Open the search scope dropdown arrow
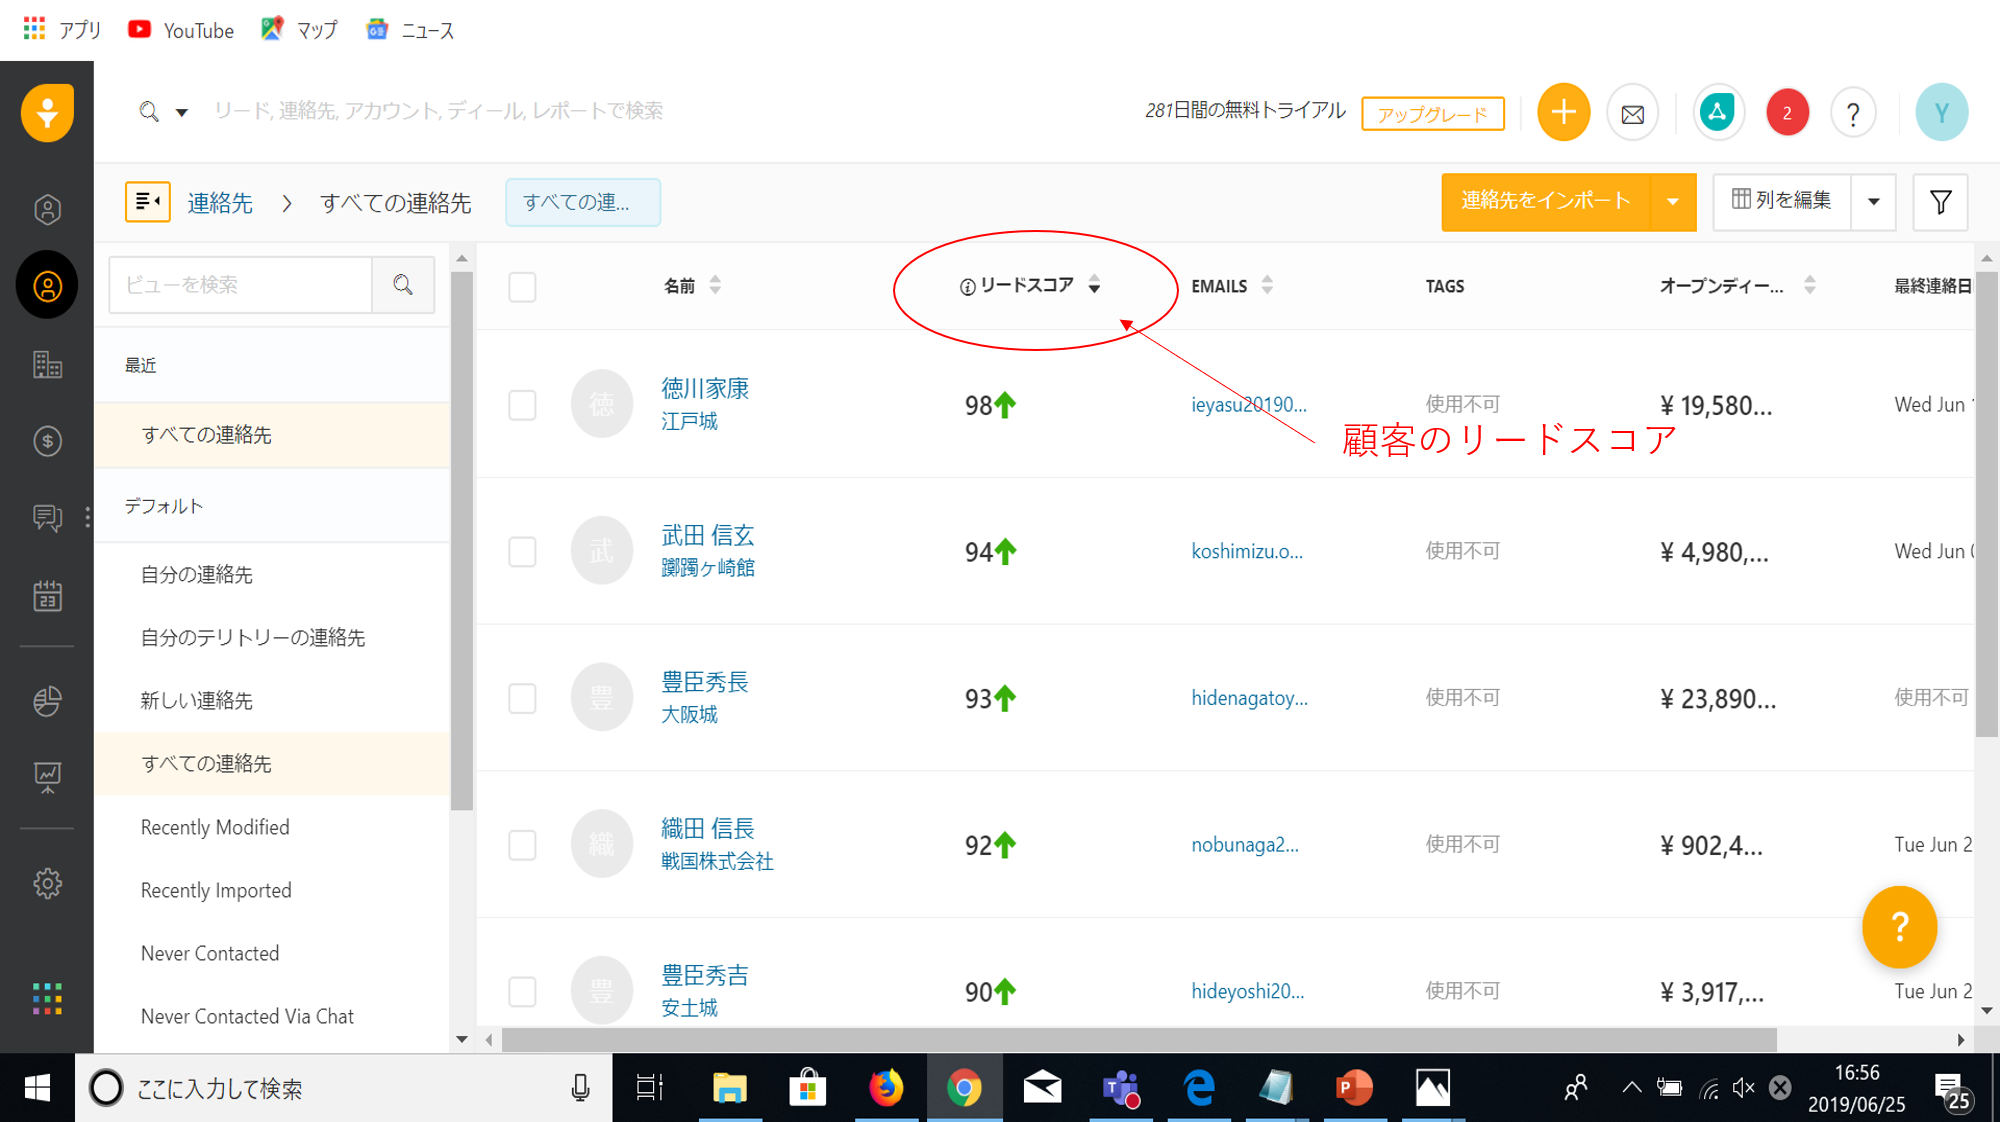This screenshot has width=2000, height=1122. 182,112
